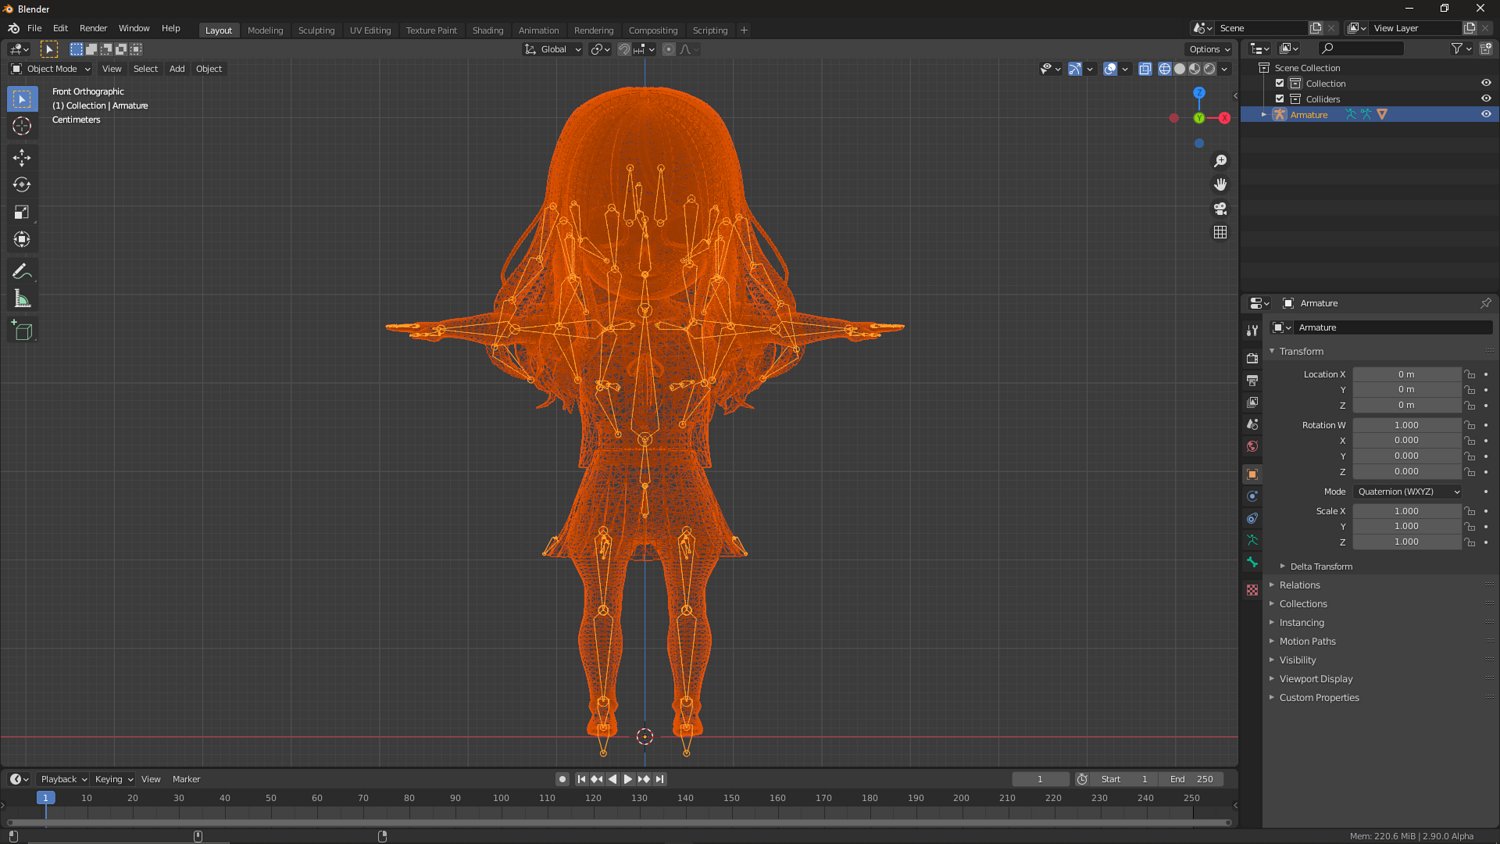Select the Move tool in toolbar
The height and width of the screenshot is (844, 1500).
[x=22, y=158]
